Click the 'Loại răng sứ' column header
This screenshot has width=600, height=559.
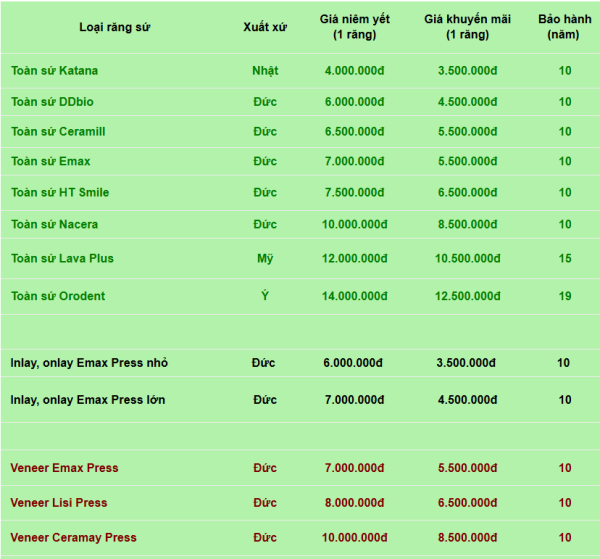tap(114, 27)
